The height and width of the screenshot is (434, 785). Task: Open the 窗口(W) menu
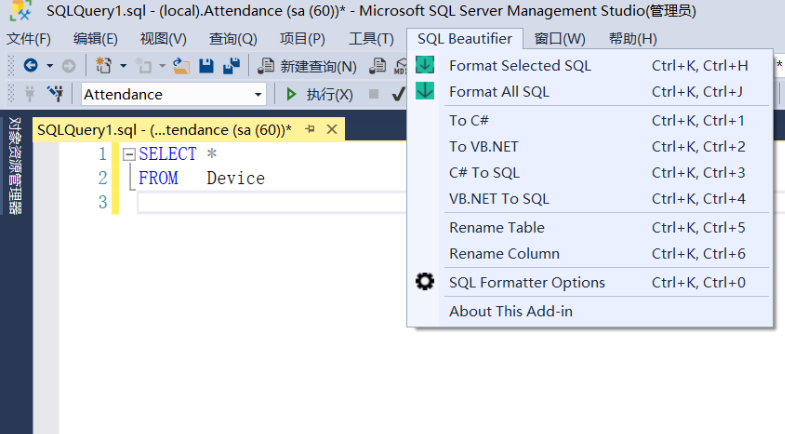click(560, 39)
